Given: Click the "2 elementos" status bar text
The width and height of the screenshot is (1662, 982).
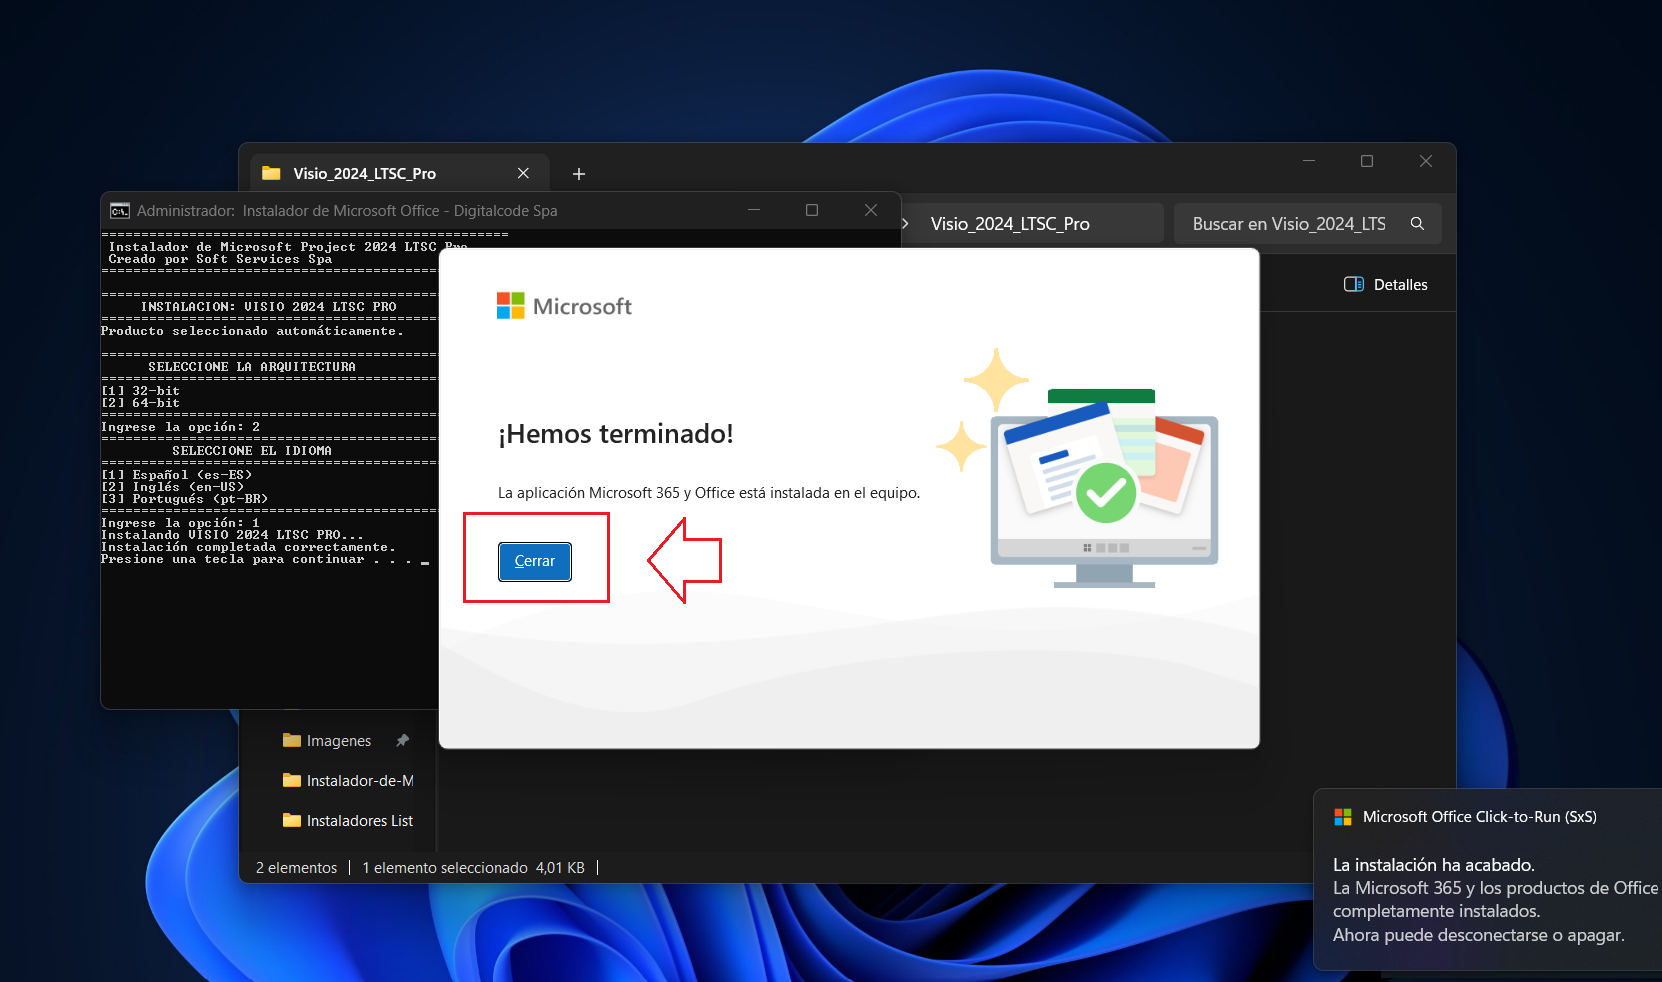Looking at the screenshot, I should (296, 868).
